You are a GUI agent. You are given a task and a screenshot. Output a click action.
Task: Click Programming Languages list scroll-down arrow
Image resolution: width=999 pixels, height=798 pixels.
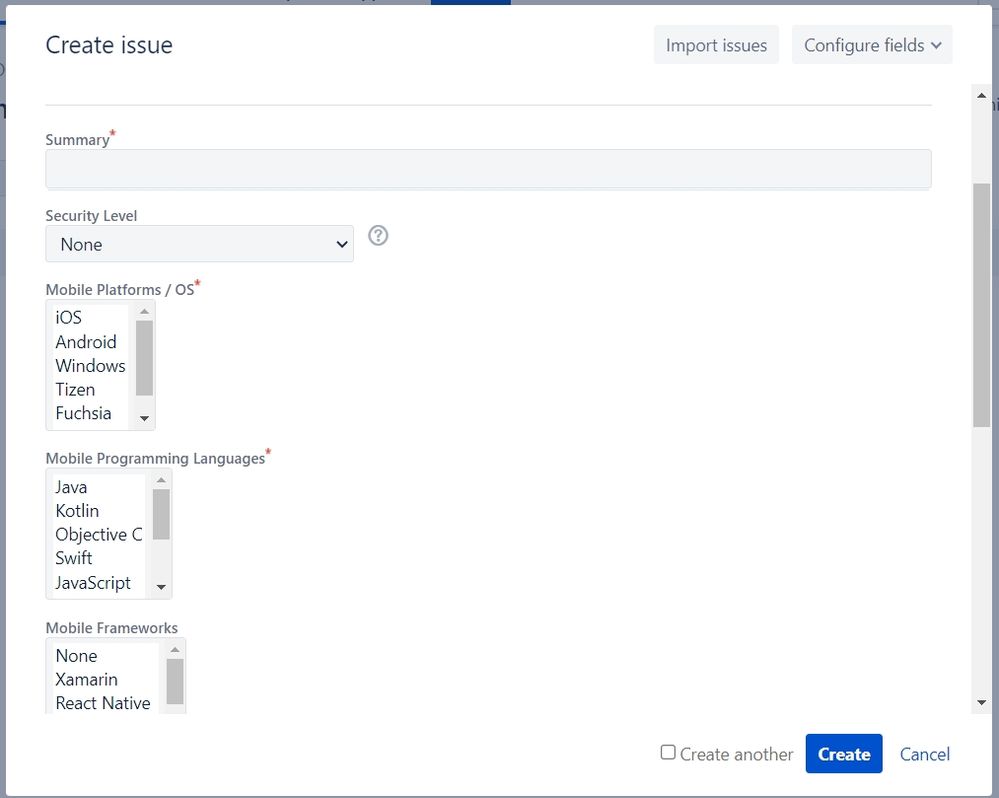point(161,587)
